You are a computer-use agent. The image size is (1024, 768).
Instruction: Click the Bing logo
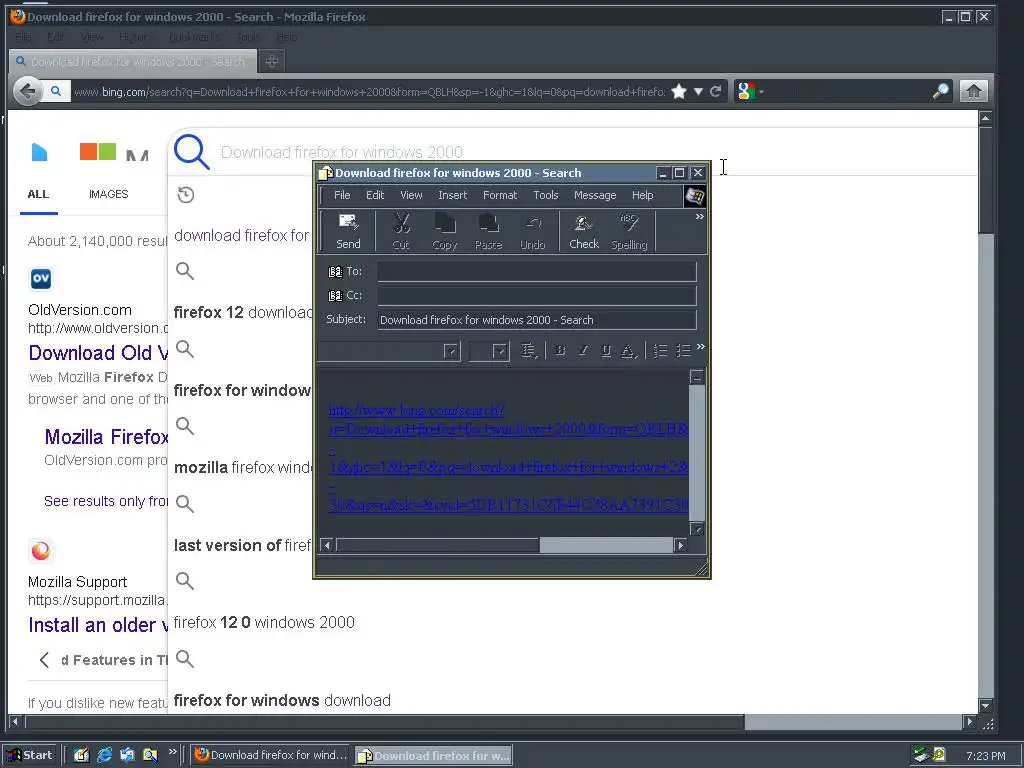point(40,152)
